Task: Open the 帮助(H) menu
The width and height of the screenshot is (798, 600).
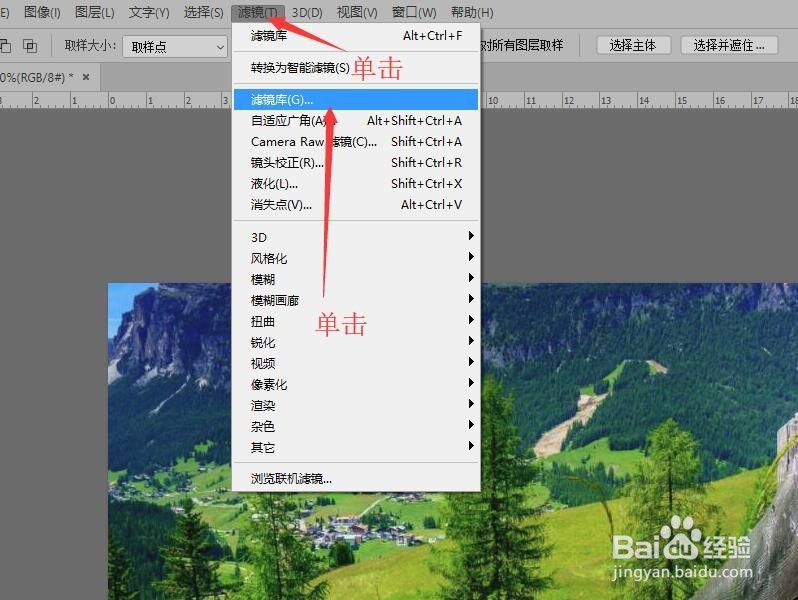Action: point(472,12)
